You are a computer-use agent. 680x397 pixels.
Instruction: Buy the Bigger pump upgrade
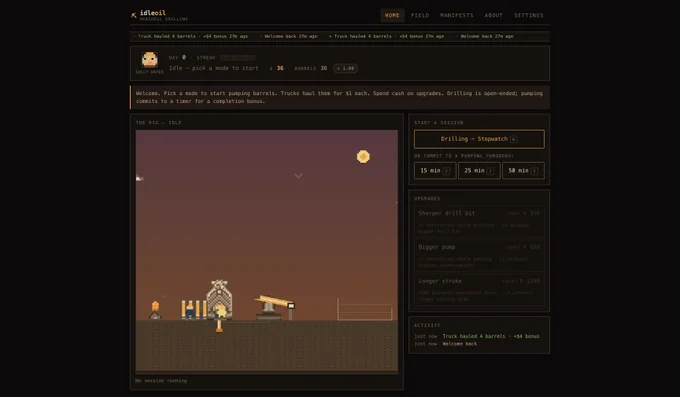click(x=479, y=256)
